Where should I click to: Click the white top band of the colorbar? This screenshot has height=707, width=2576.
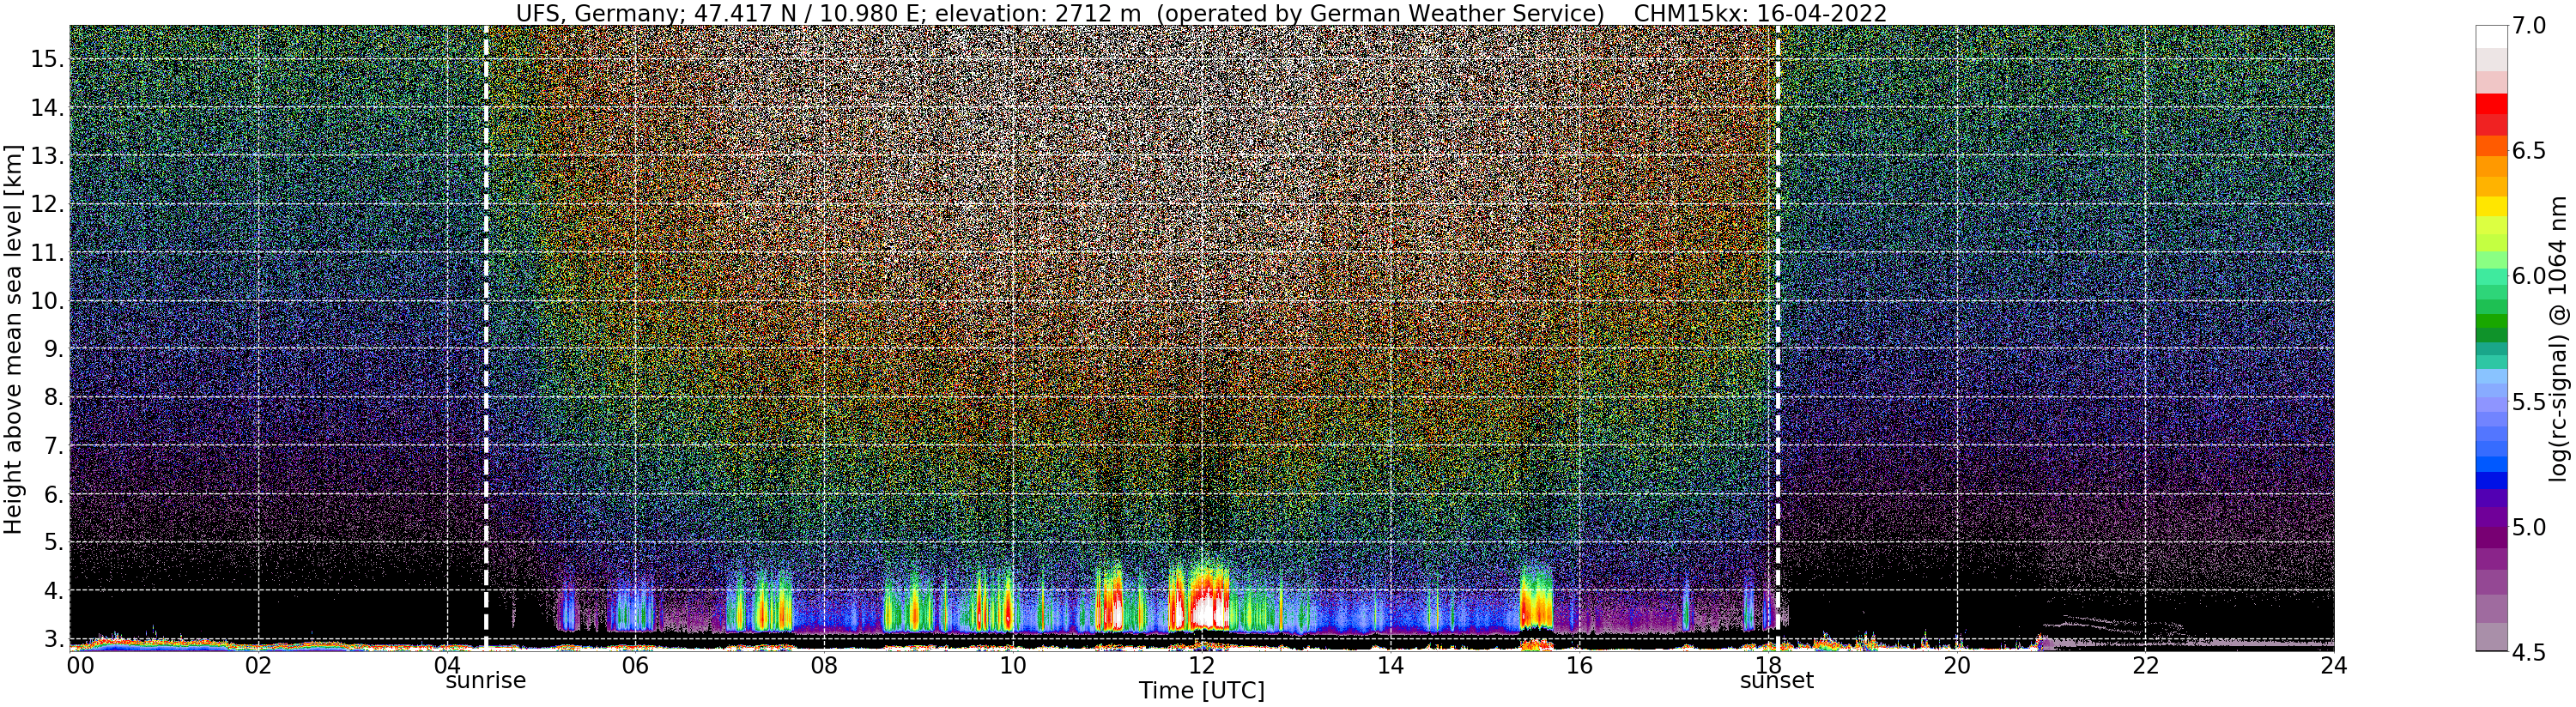[x=2491, y=36]
